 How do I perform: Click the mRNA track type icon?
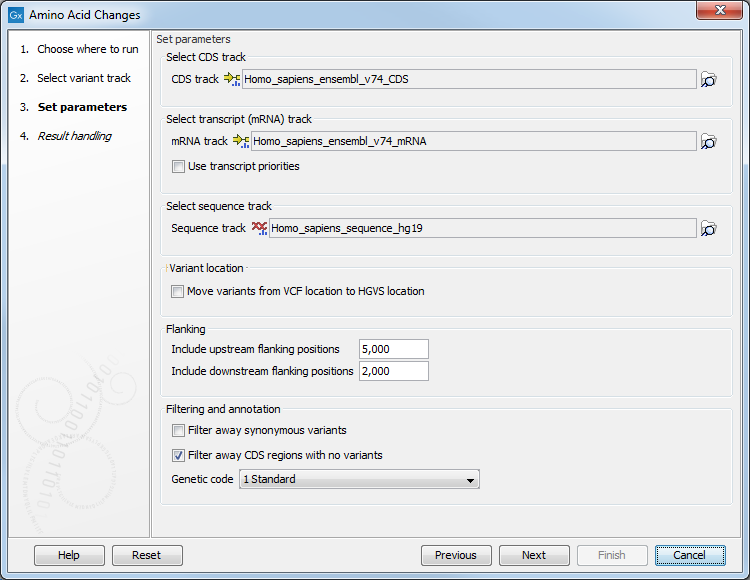[x=241, y=142]
